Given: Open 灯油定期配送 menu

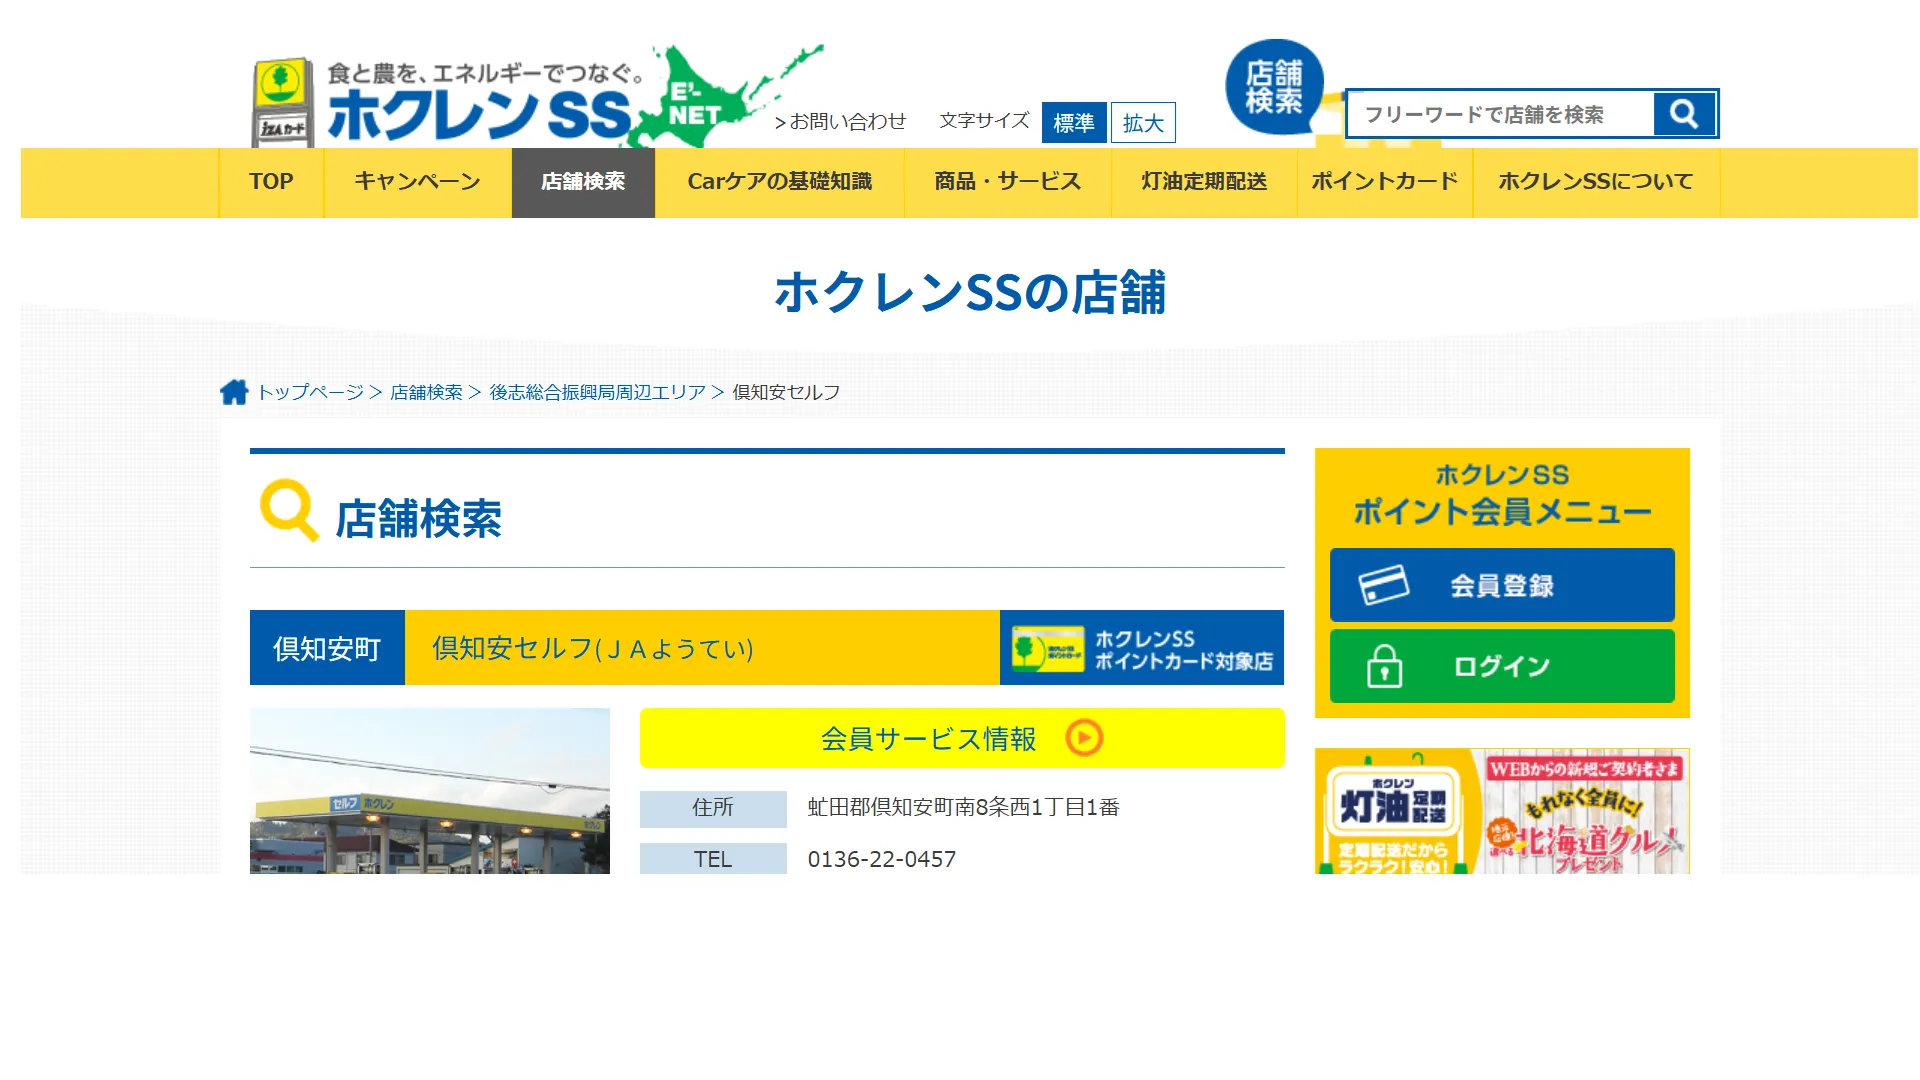Looking at the screenshot, I should [1204, 182].
